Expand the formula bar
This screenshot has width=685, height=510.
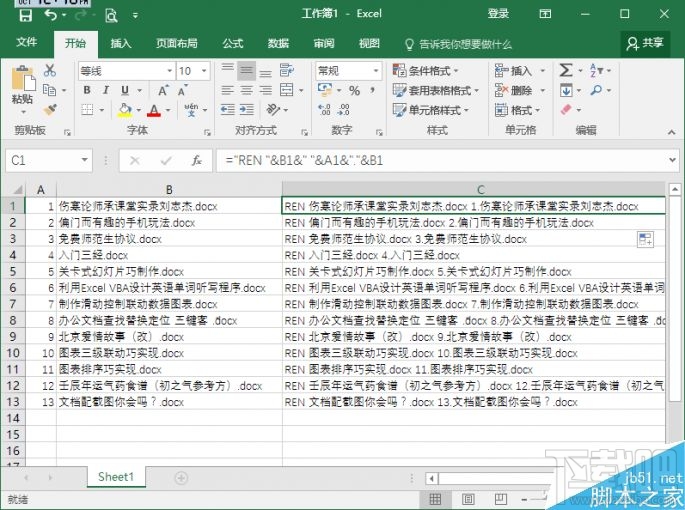(672, 160)
